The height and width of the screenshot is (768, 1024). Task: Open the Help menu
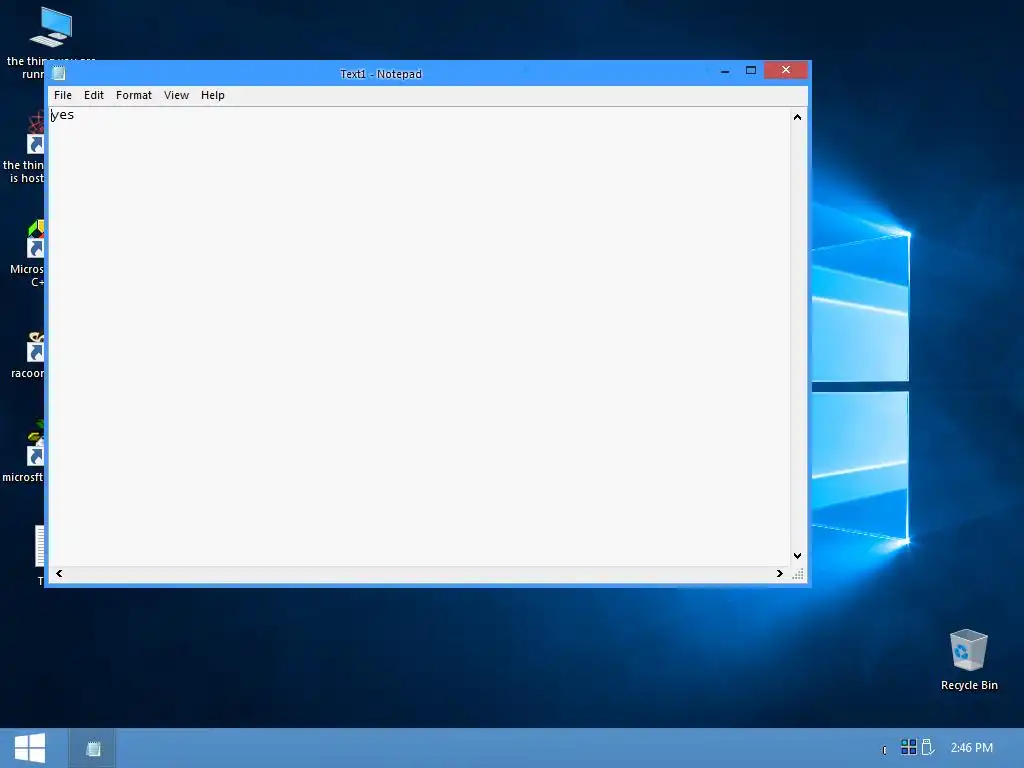[x=212, y=95]
